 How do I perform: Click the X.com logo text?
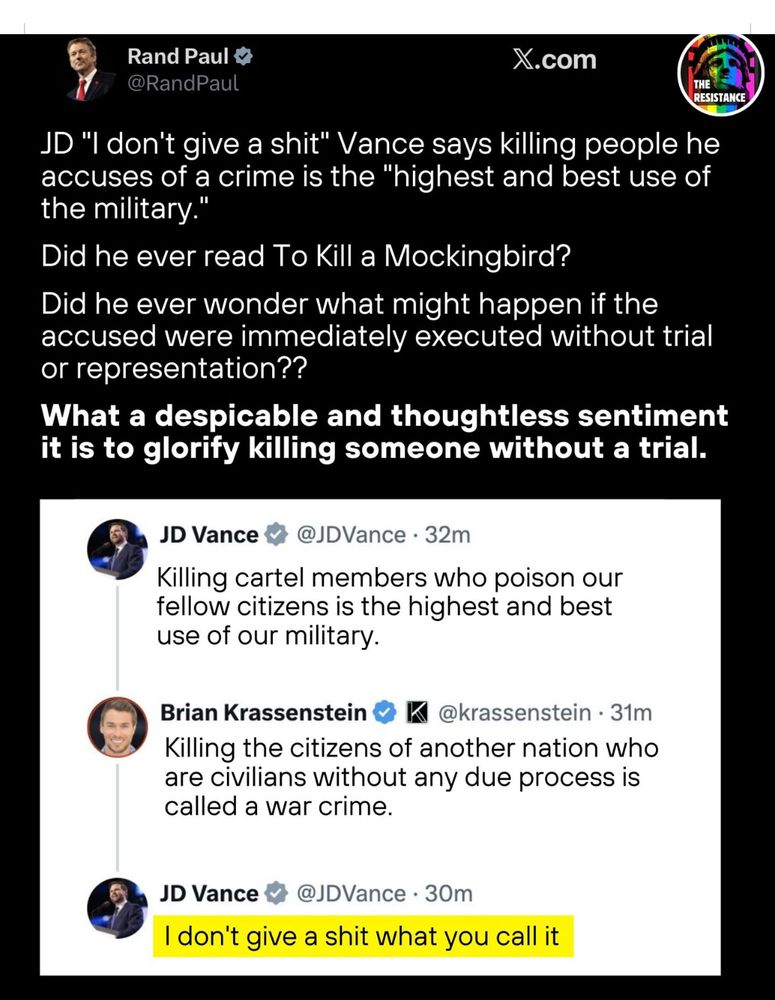[554, 60]
